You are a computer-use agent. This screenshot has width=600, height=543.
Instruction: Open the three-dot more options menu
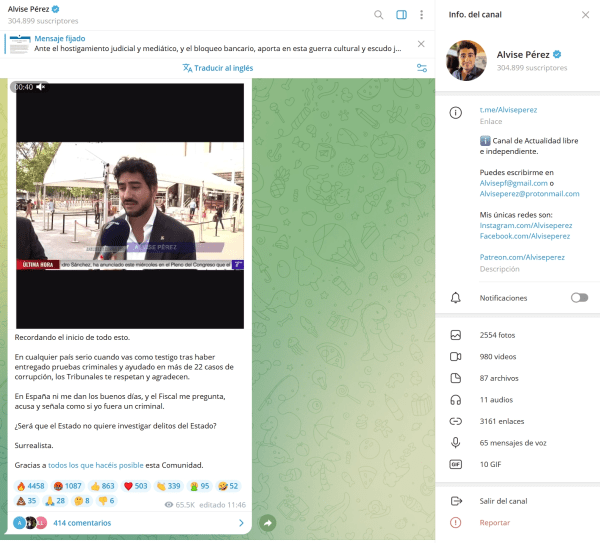point(422,15)
